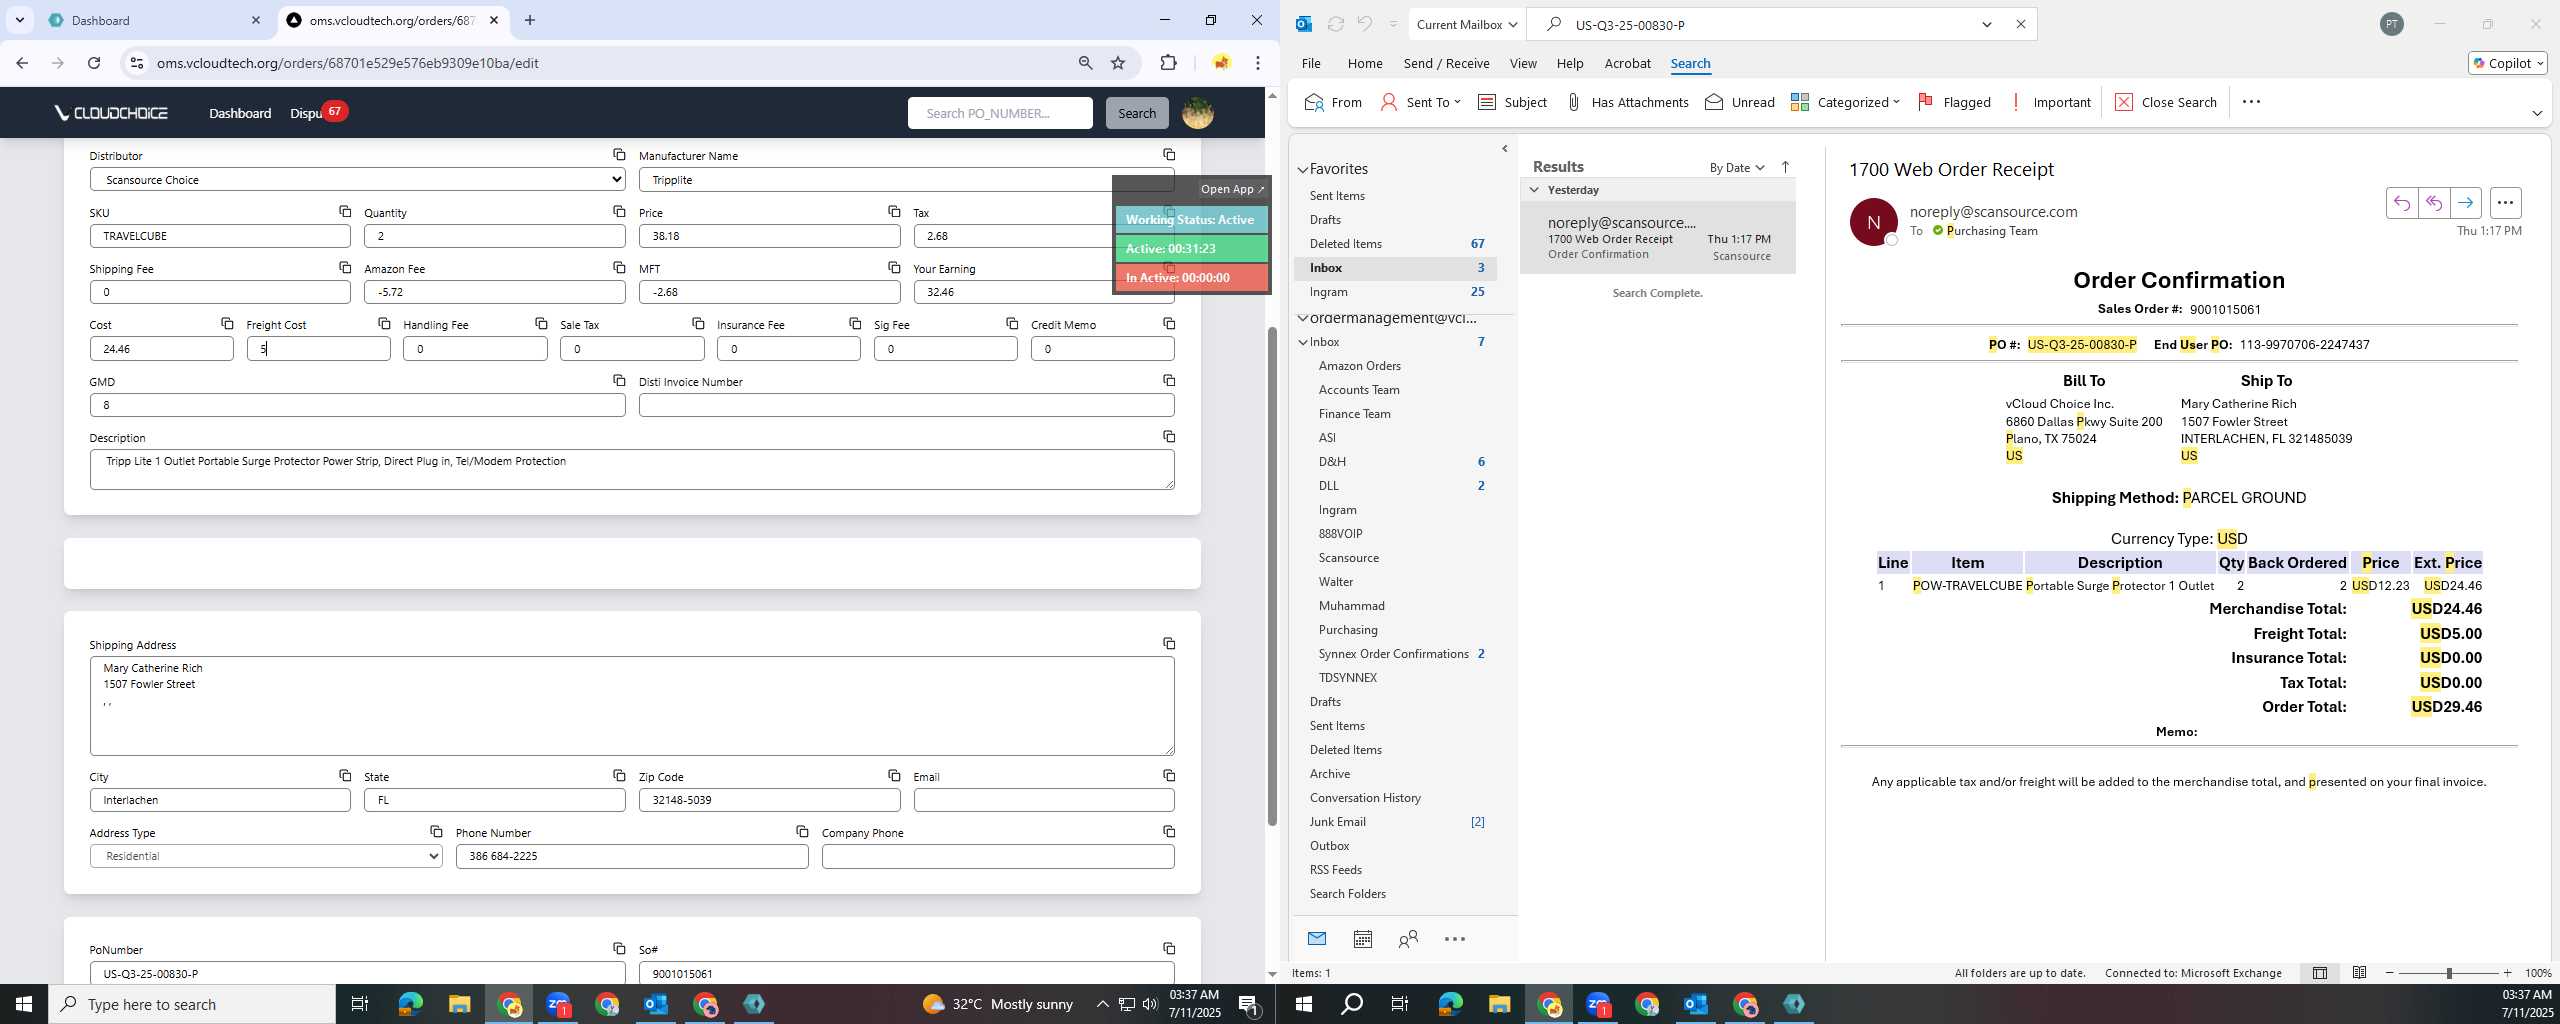Collapse the Favorites folder group
This screenshot has width=2560, height=1024.
(x=1303, y=170)
